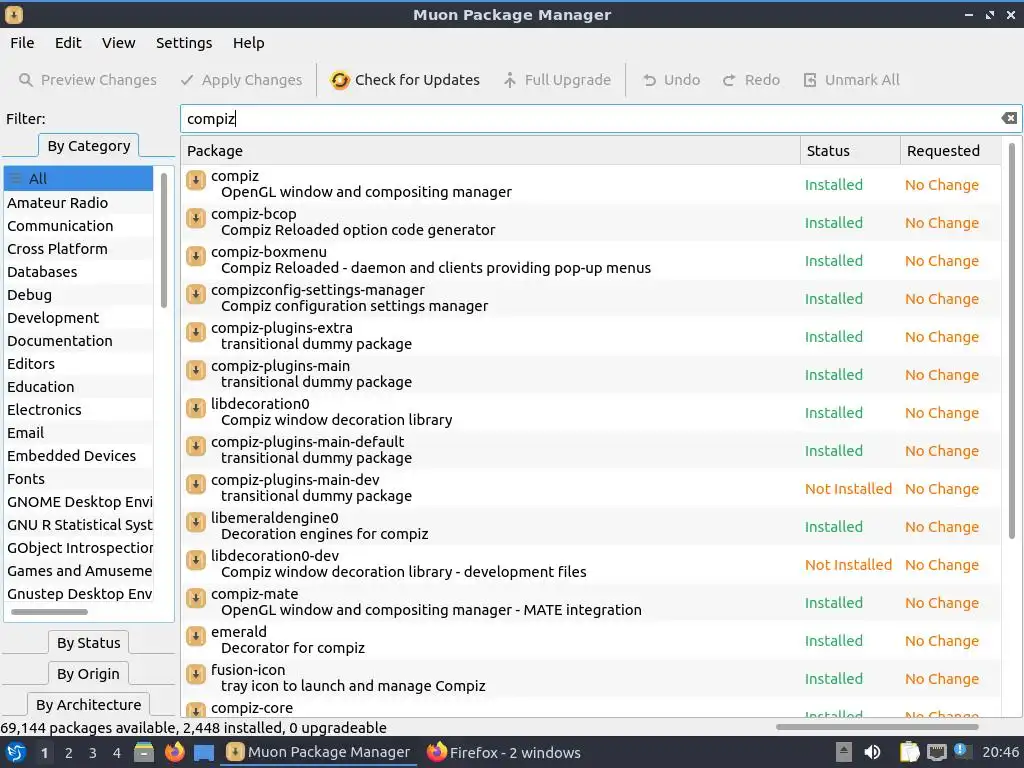This screenshot has width=1024, height=768.
Task: Switch to workspace 2
Action: 69,753
